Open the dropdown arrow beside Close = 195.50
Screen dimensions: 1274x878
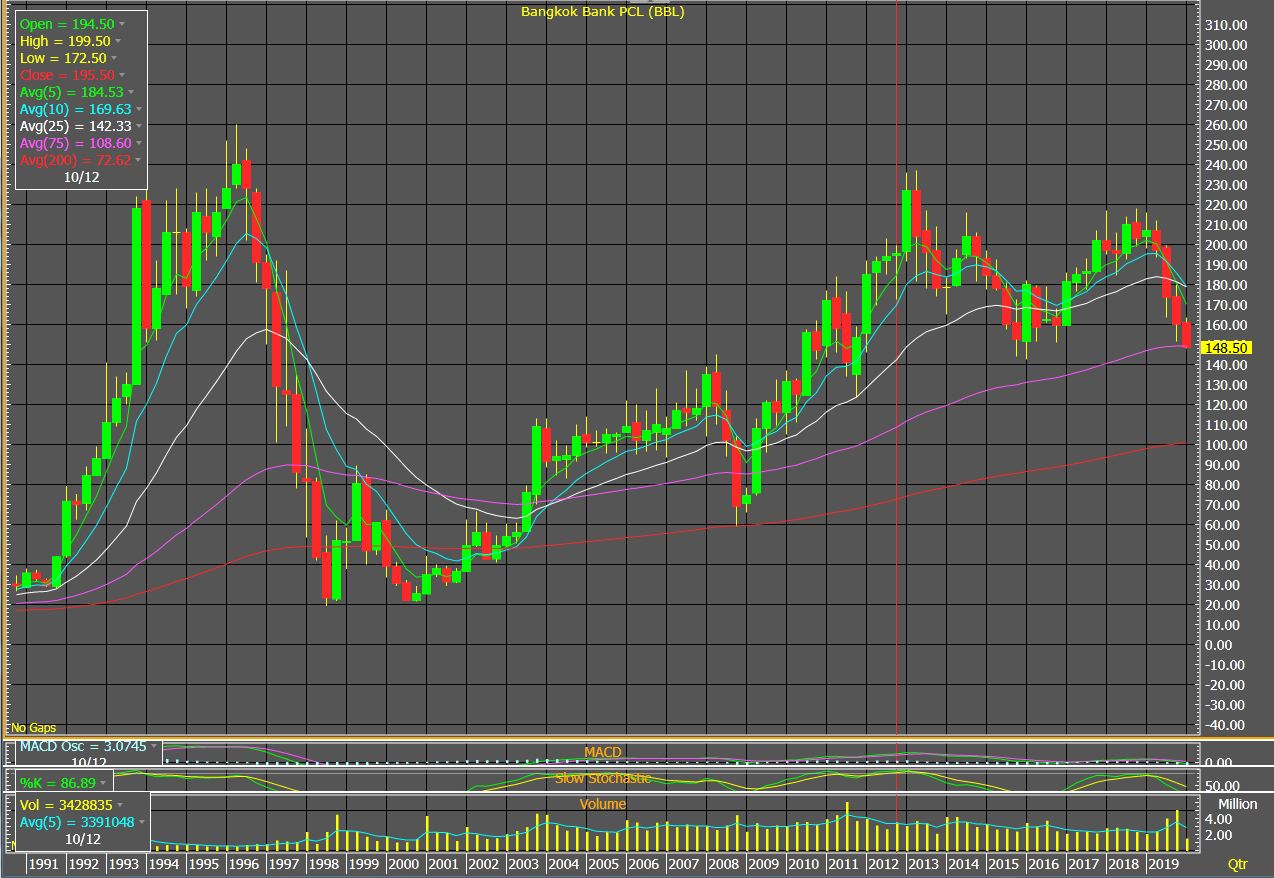(123, 75)
